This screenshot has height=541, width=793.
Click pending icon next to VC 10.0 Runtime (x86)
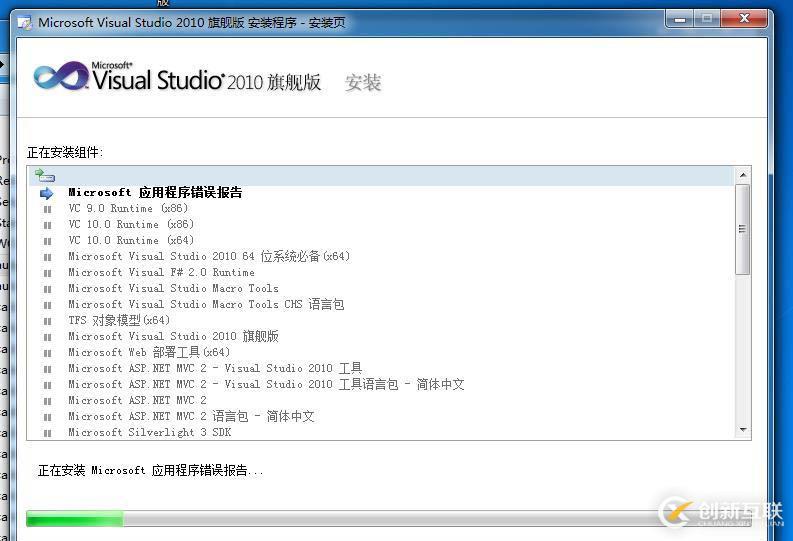click(48, 225)
